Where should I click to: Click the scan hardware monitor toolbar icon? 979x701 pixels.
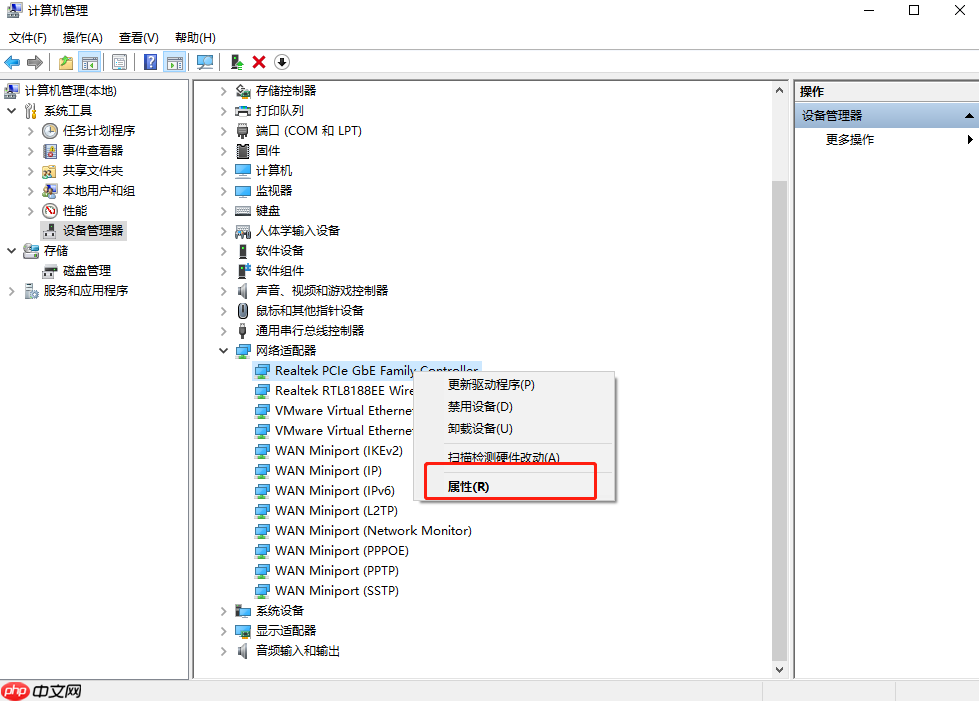point(205,62)
